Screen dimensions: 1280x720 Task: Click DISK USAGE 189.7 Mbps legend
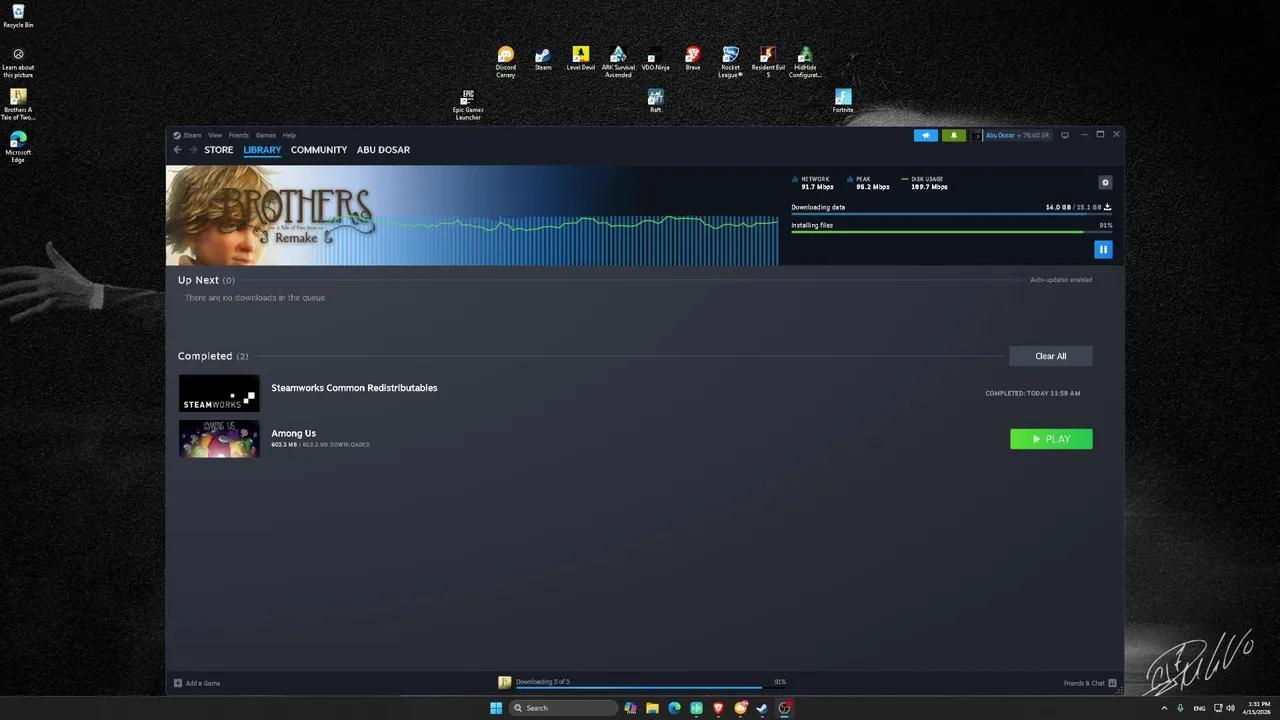pyautogui.click(x=925, y=183)
